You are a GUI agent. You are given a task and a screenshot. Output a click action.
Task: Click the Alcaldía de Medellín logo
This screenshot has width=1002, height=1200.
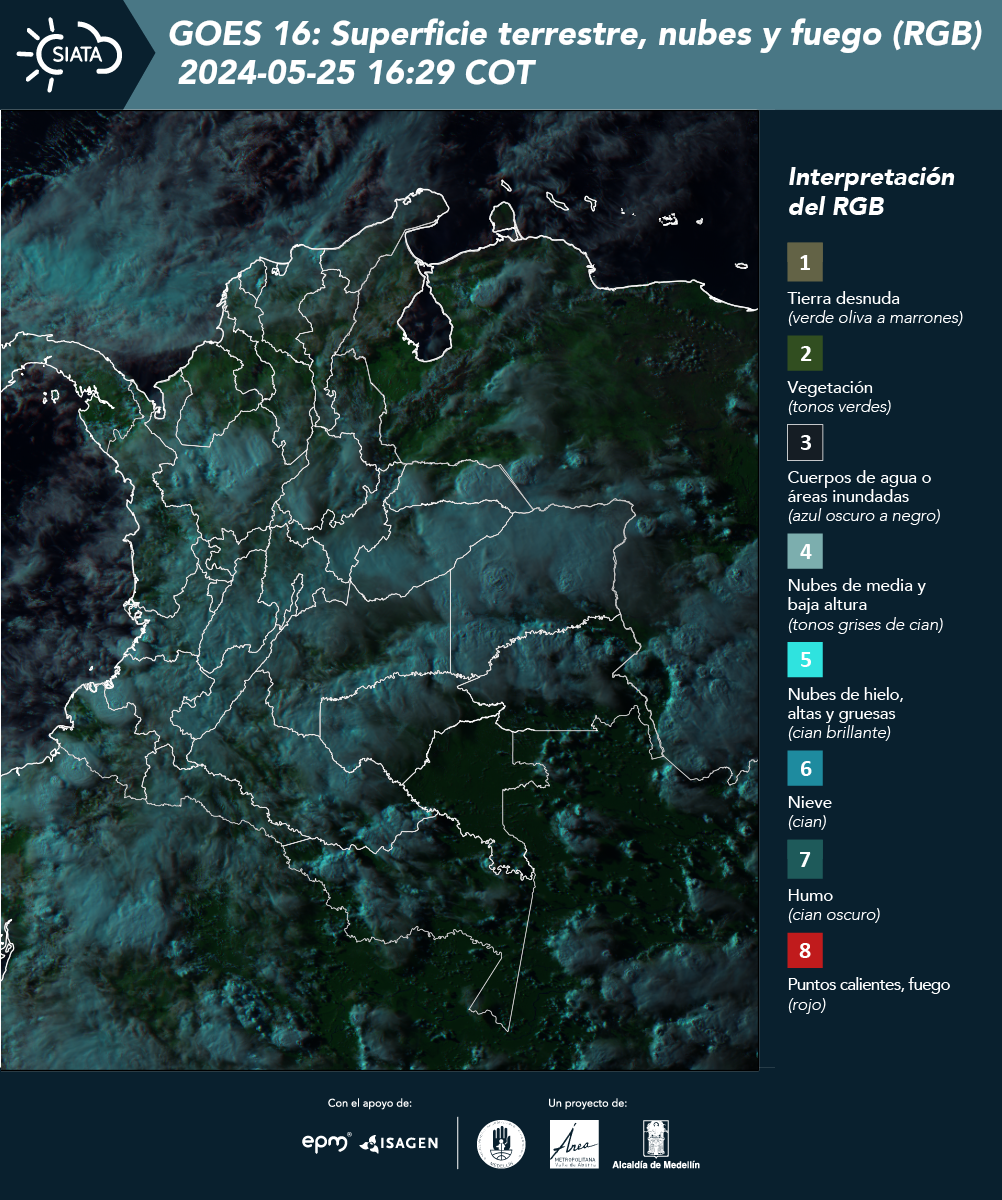click(x=656, y=1144)
